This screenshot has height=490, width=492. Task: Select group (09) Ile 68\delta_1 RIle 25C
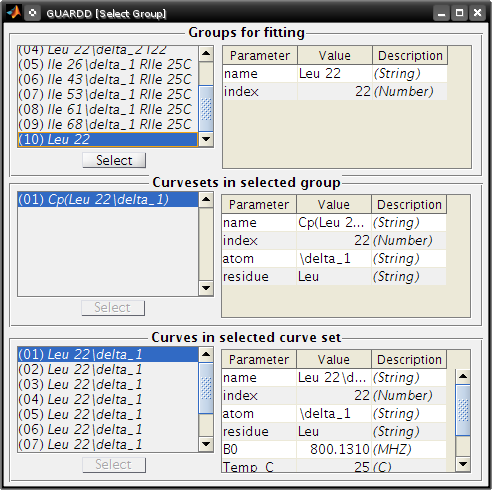pyautogui.click(x=108, y=124)
